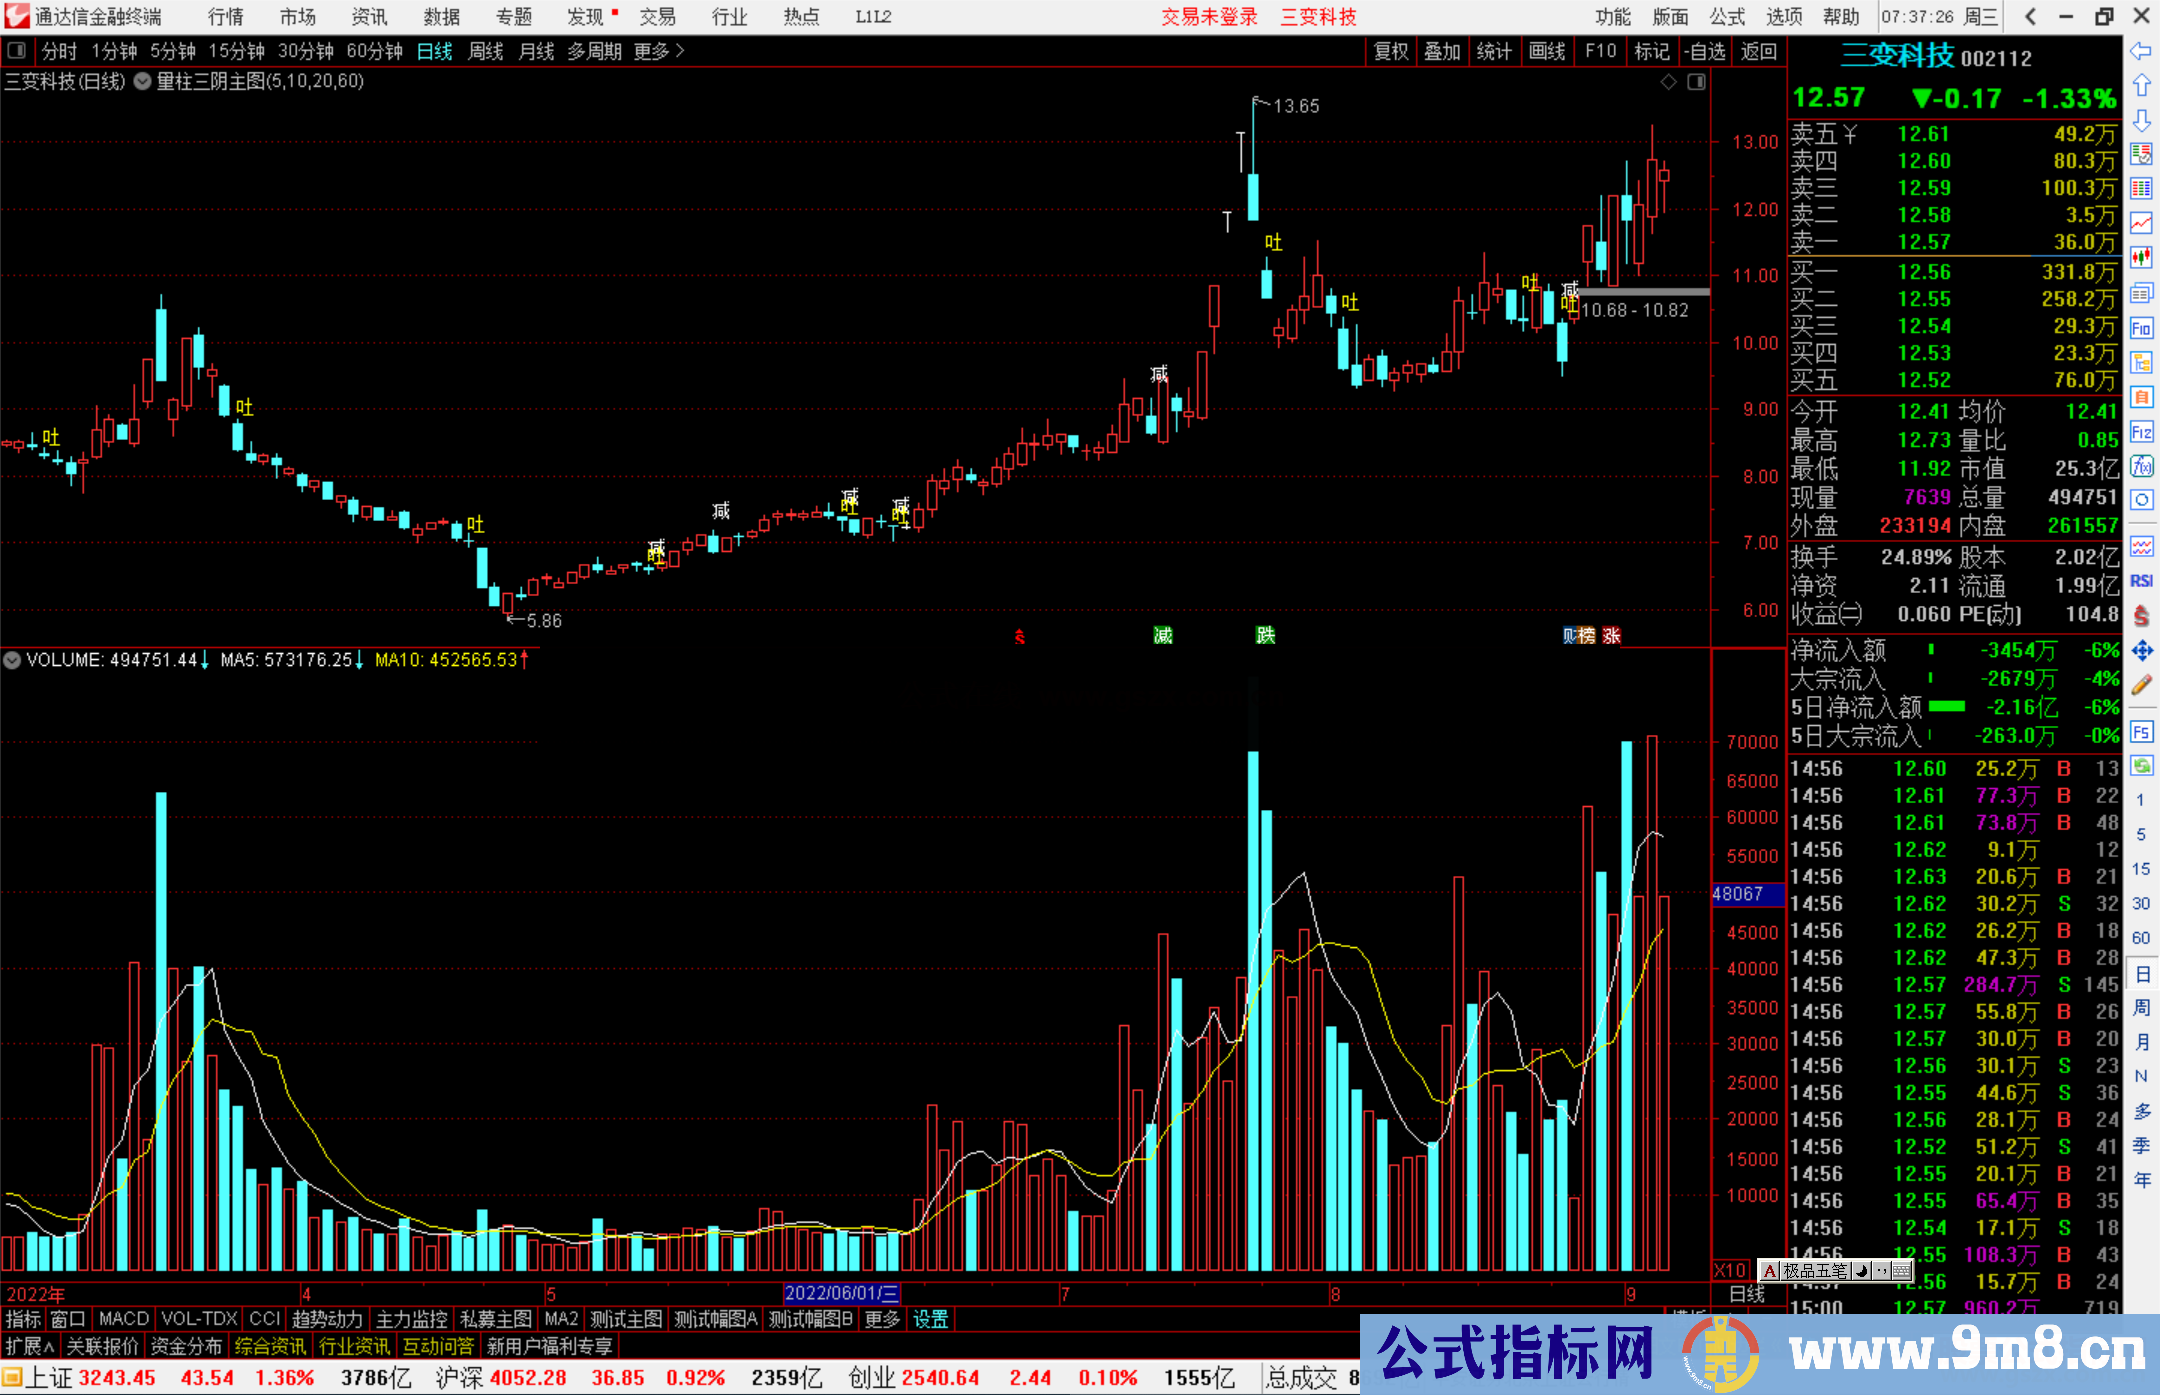Viewport: 2160px width, 1395px height.
Task: Click the green refresh sidebar icon
Action: (x=2141, y=766)
